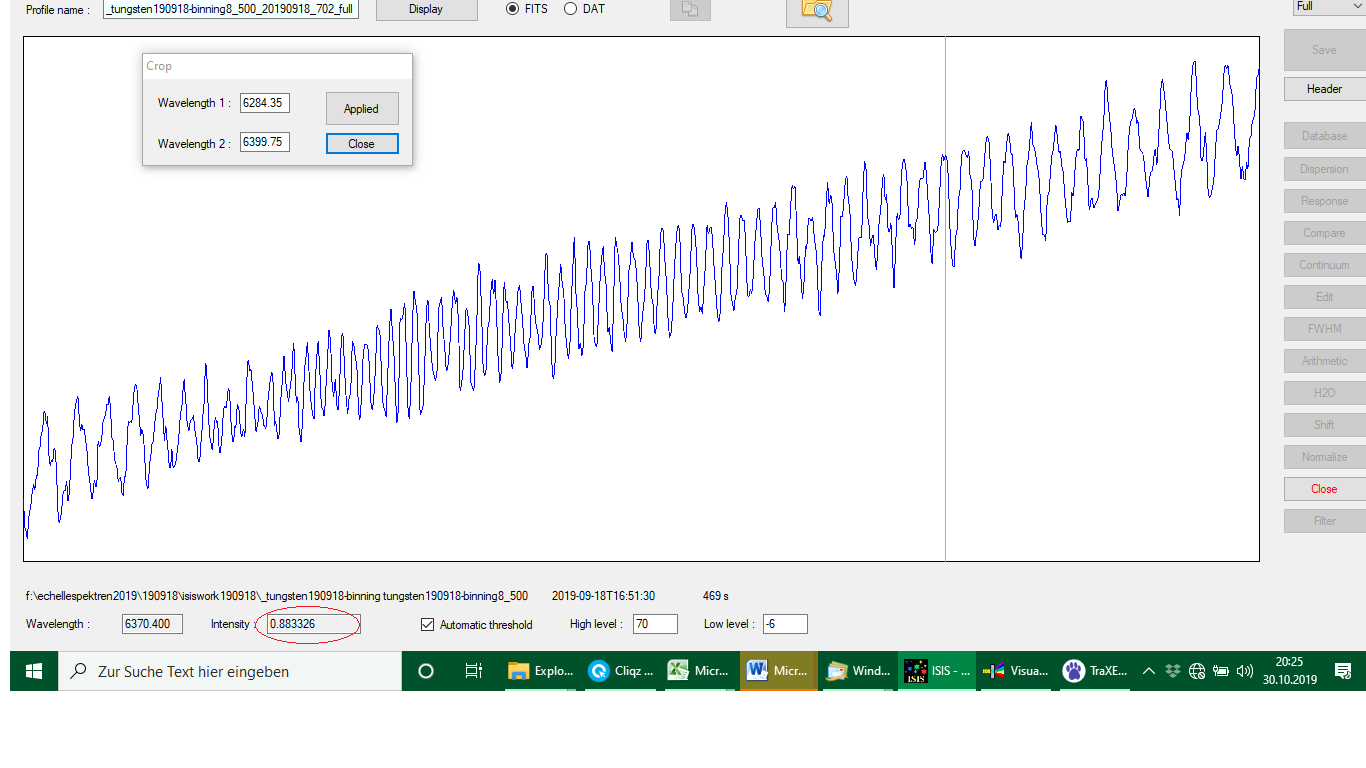The height and width of the screenshot is (768, 1366).
Task: Open Visual Spec from the taskbar
Action: (1016, 671)
